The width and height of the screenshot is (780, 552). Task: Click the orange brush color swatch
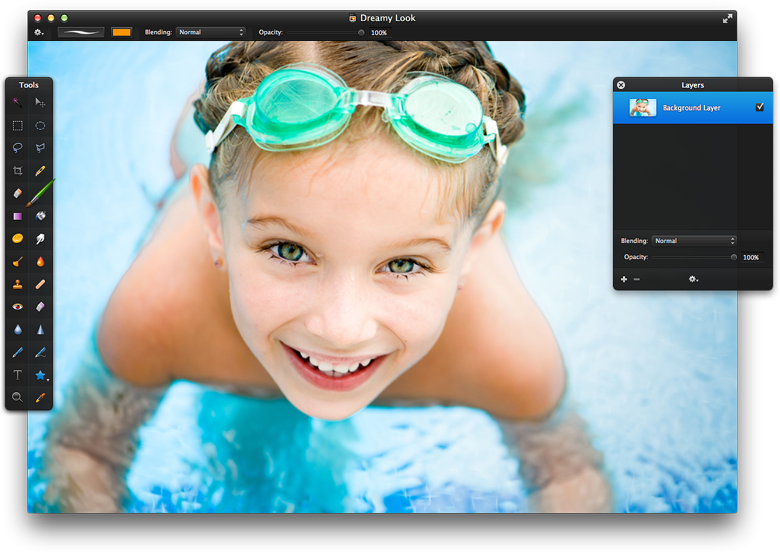pyautogui.click(x=121, y=32)
